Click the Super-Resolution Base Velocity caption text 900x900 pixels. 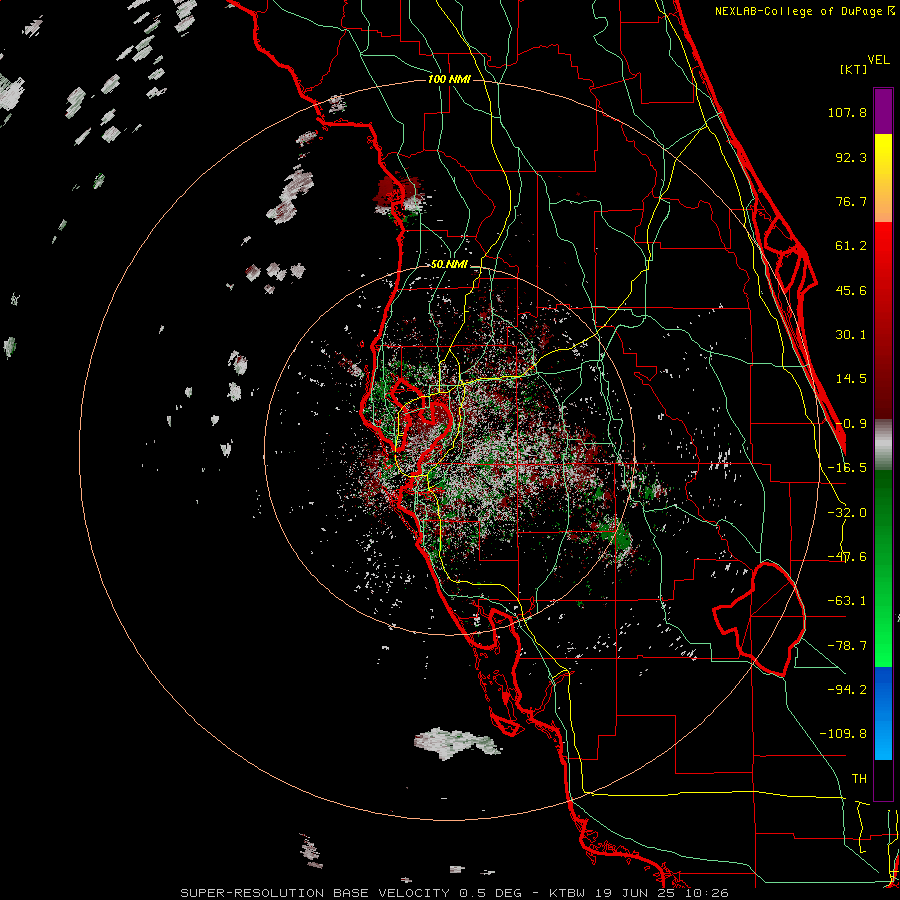(x=455, y=893)
